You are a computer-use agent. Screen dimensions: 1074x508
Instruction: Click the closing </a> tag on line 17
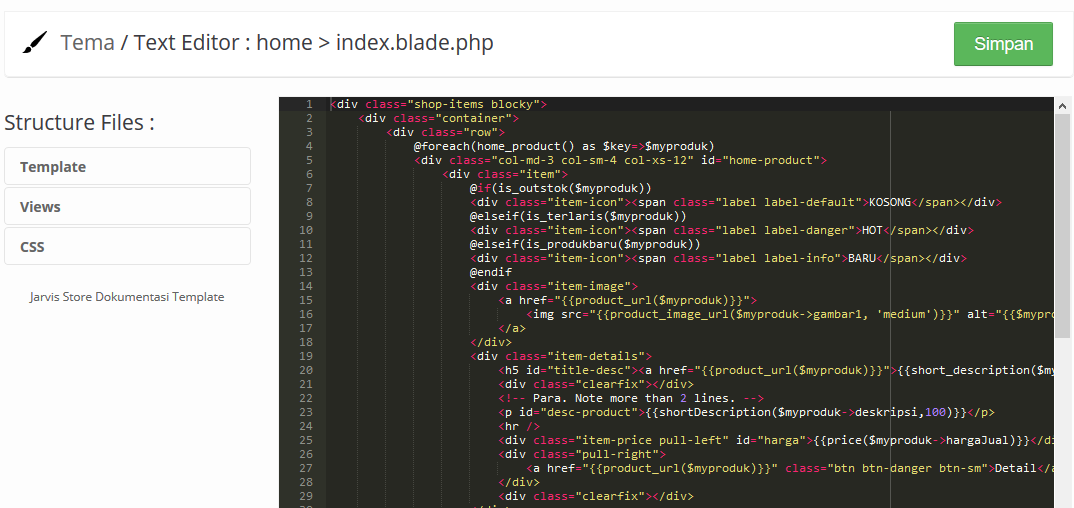pos(512,327)
